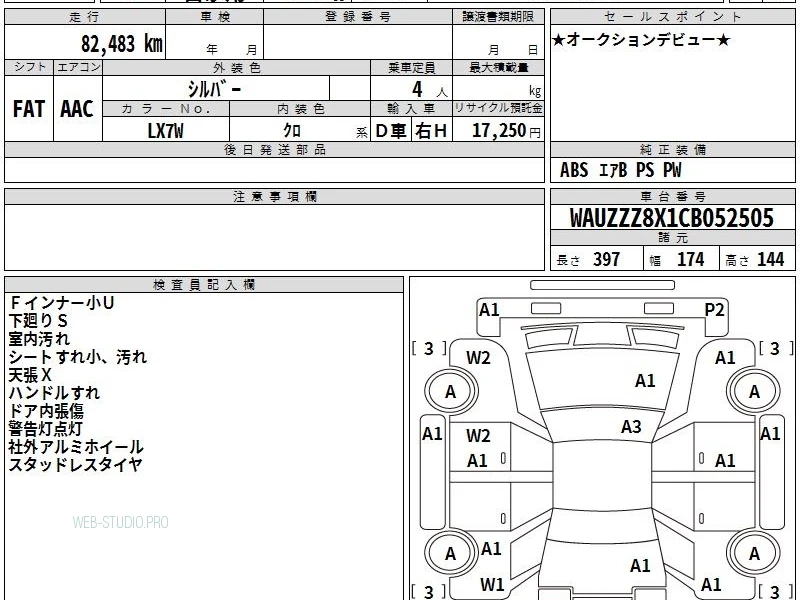Screen dimensions: 800x600
Task: Select inspector note 室内汚れ
Action: (x=39, y=339)
